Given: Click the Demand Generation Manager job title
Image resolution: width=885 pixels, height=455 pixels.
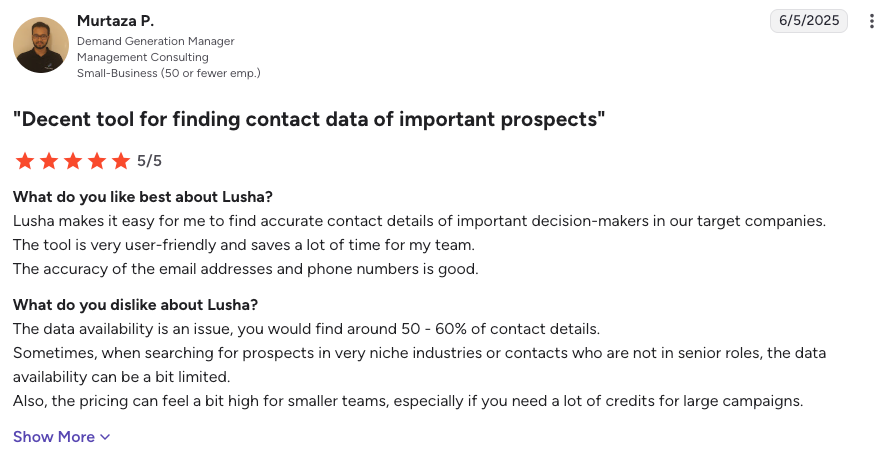Looking at the screenshot, I should 155,41.
